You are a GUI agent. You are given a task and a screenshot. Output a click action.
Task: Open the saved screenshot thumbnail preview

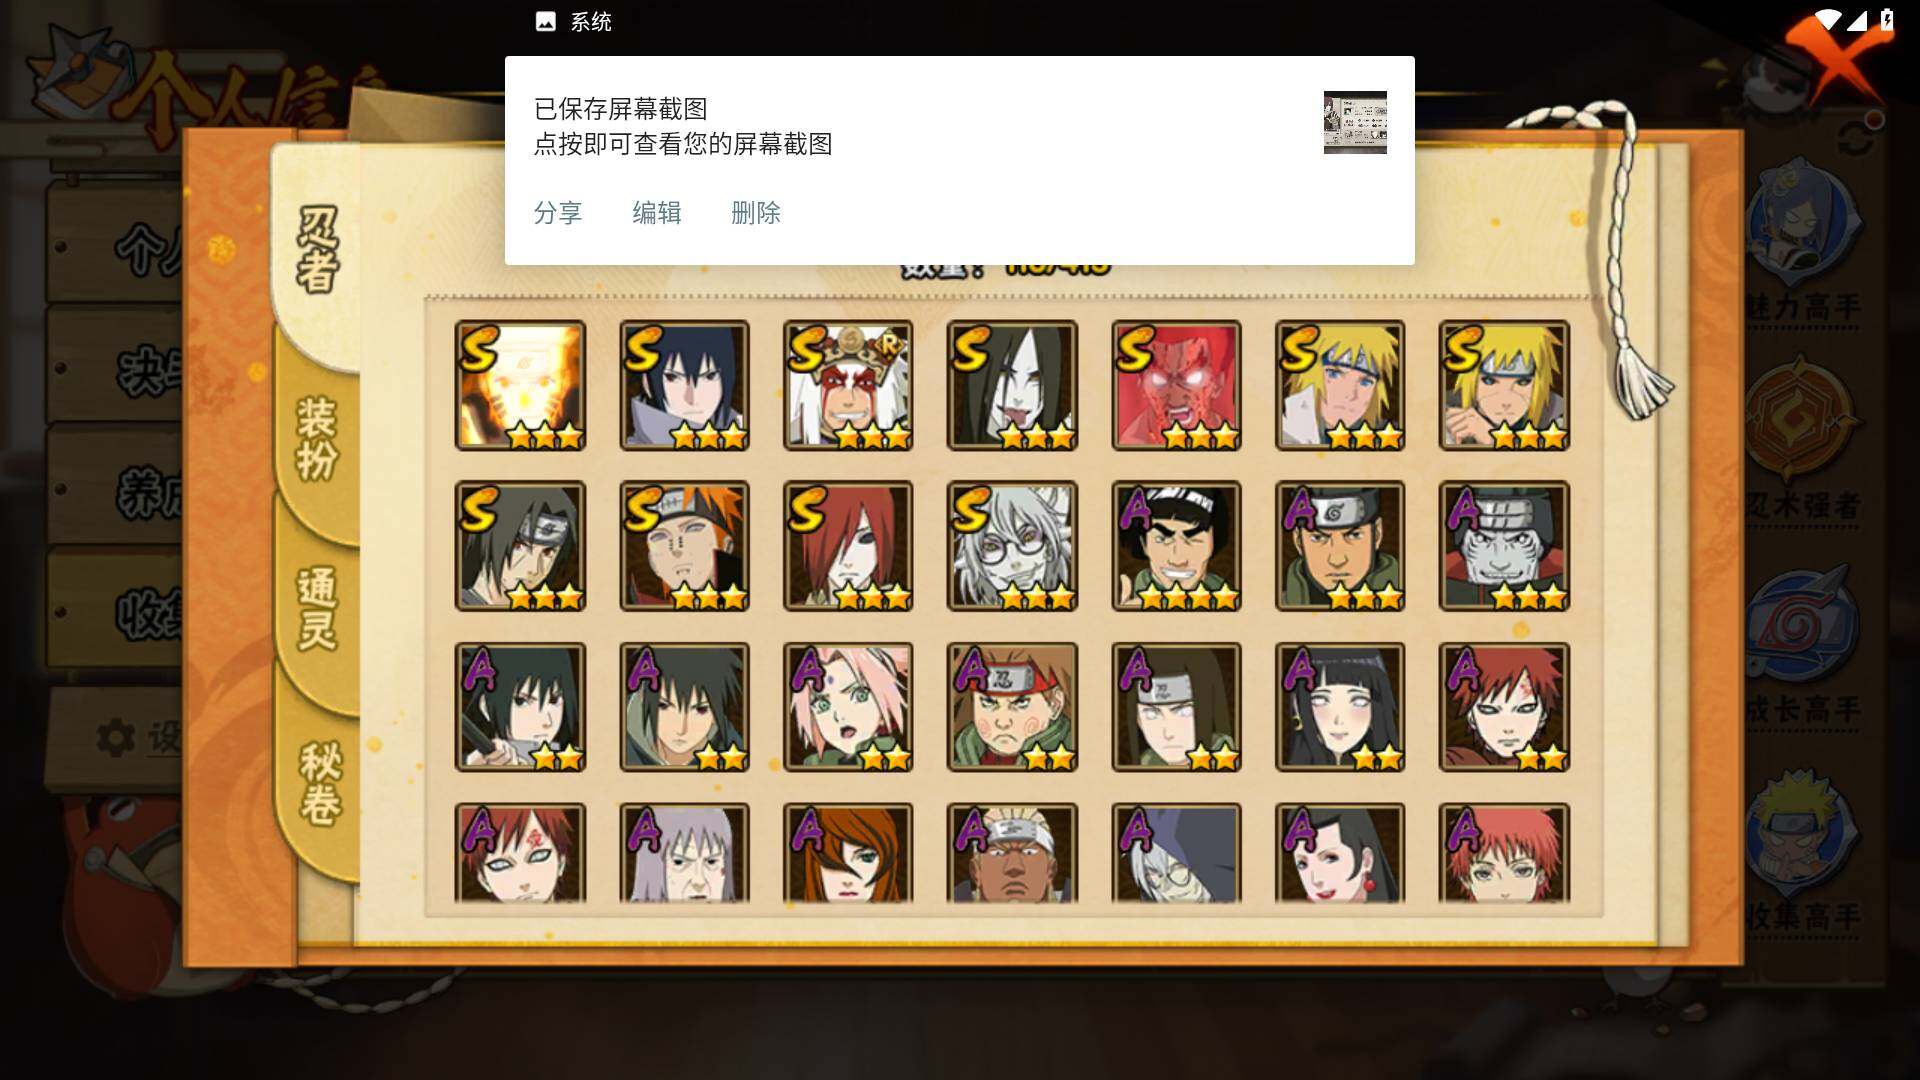1355,122
